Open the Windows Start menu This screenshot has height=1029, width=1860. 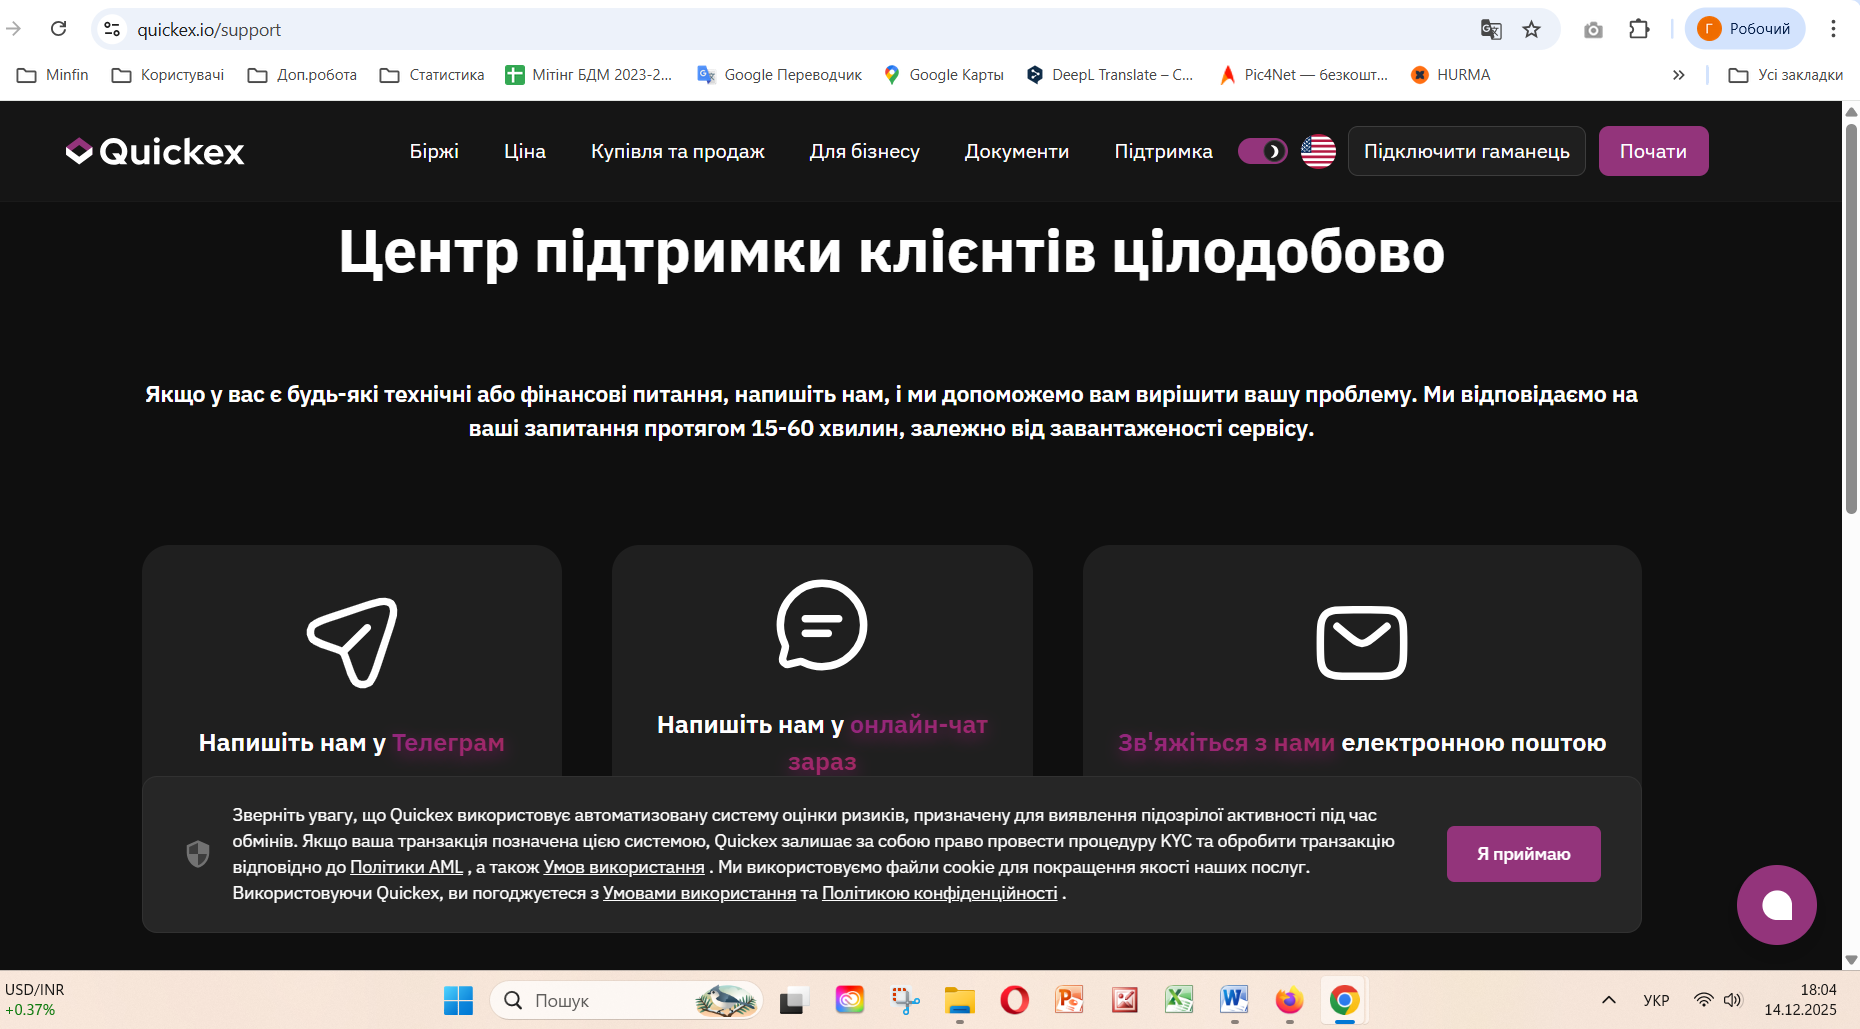pyautogui.click(x=458, y=1000)
